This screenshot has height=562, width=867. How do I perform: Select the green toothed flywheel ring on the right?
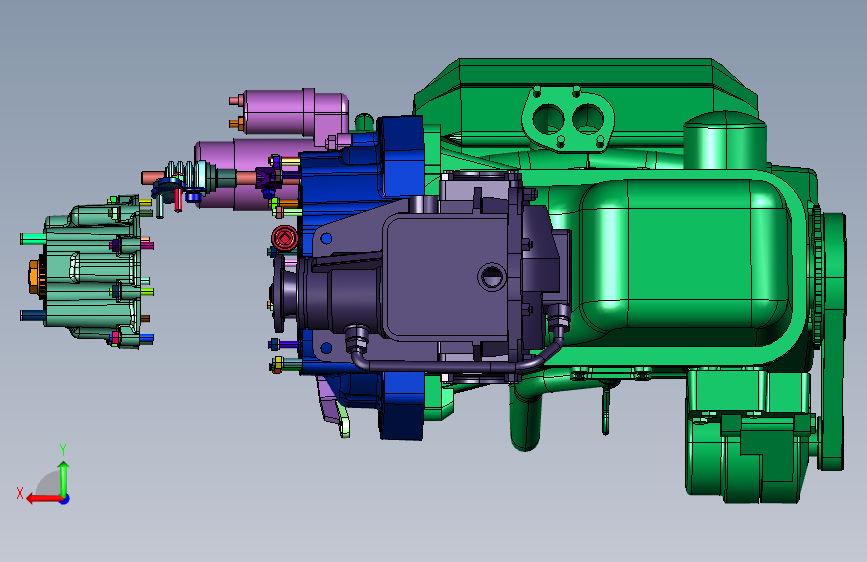click(817, 275)
